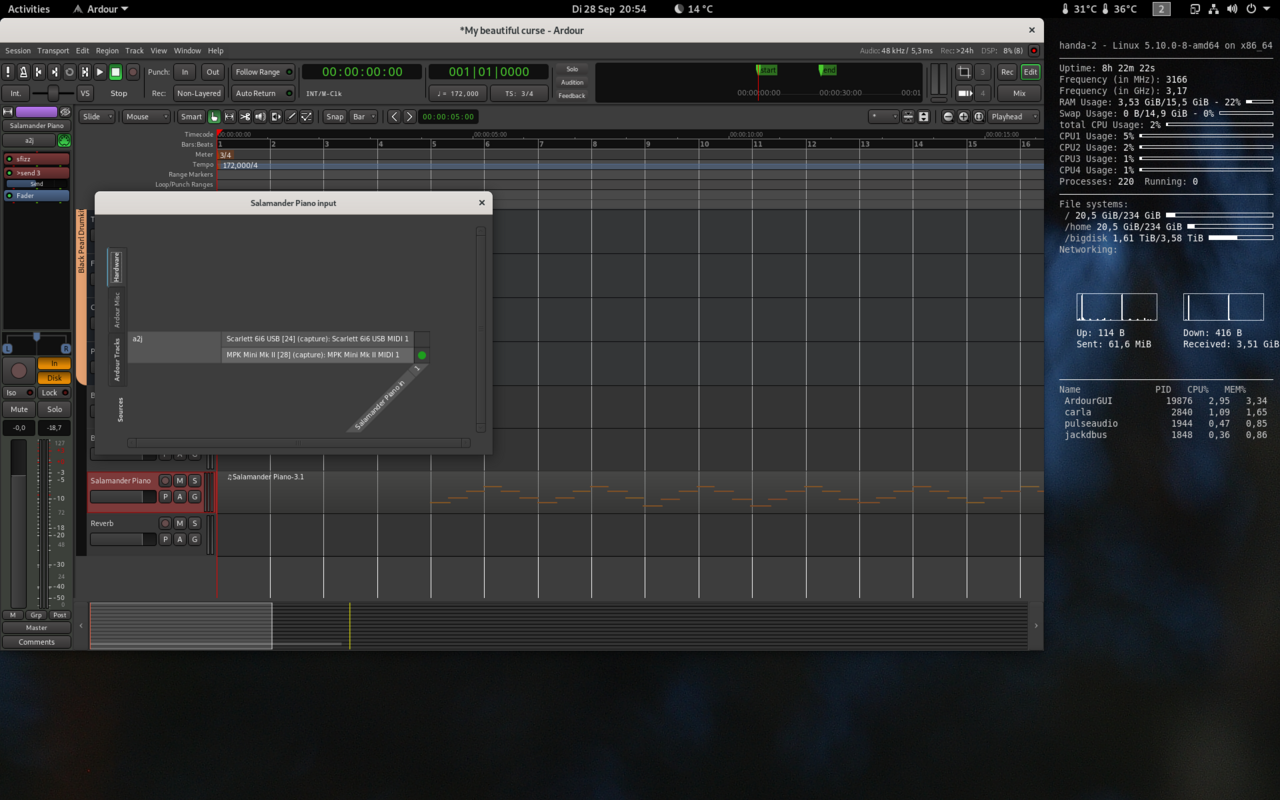This screenshot has height=800, width=1280.
Task: Go to session end transport icon
Action: 54,72
